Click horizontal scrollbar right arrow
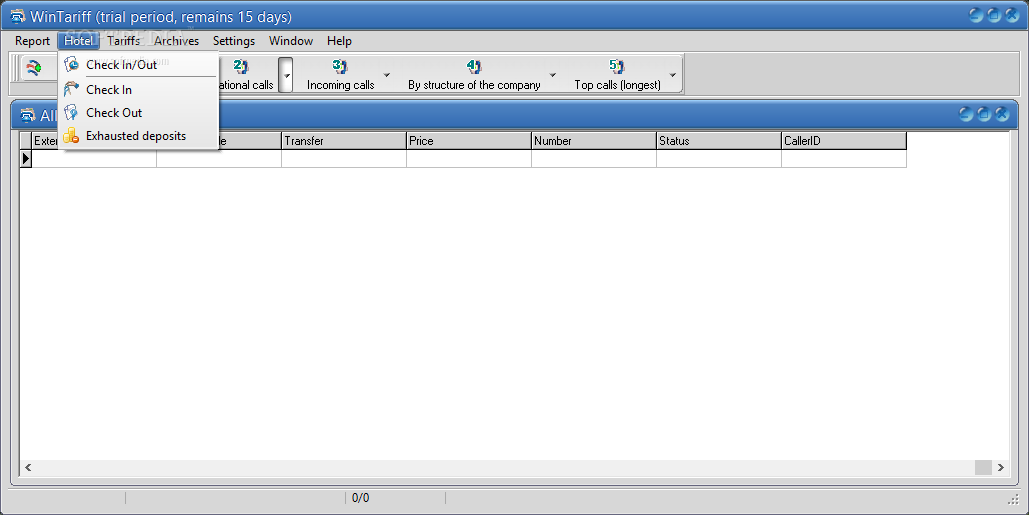This screenshot has width=1029, height=515. [x=1001, y=467]
